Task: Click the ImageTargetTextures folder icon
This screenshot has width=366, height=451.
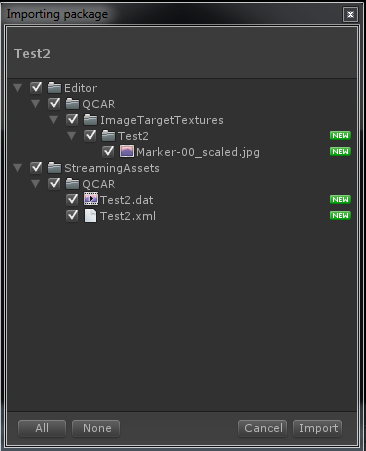Action: click(90, 120)
